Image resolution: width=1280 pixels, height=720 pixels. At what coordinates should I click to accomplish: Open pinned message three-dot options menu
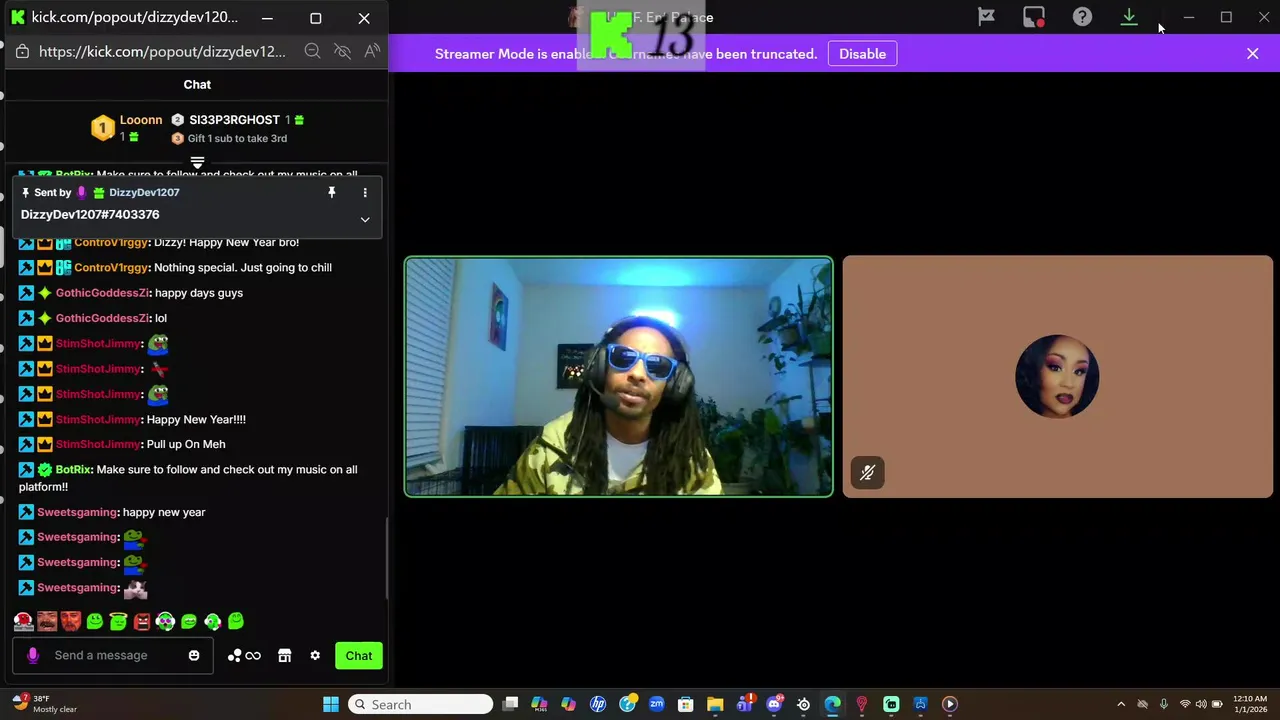(365, 192)
